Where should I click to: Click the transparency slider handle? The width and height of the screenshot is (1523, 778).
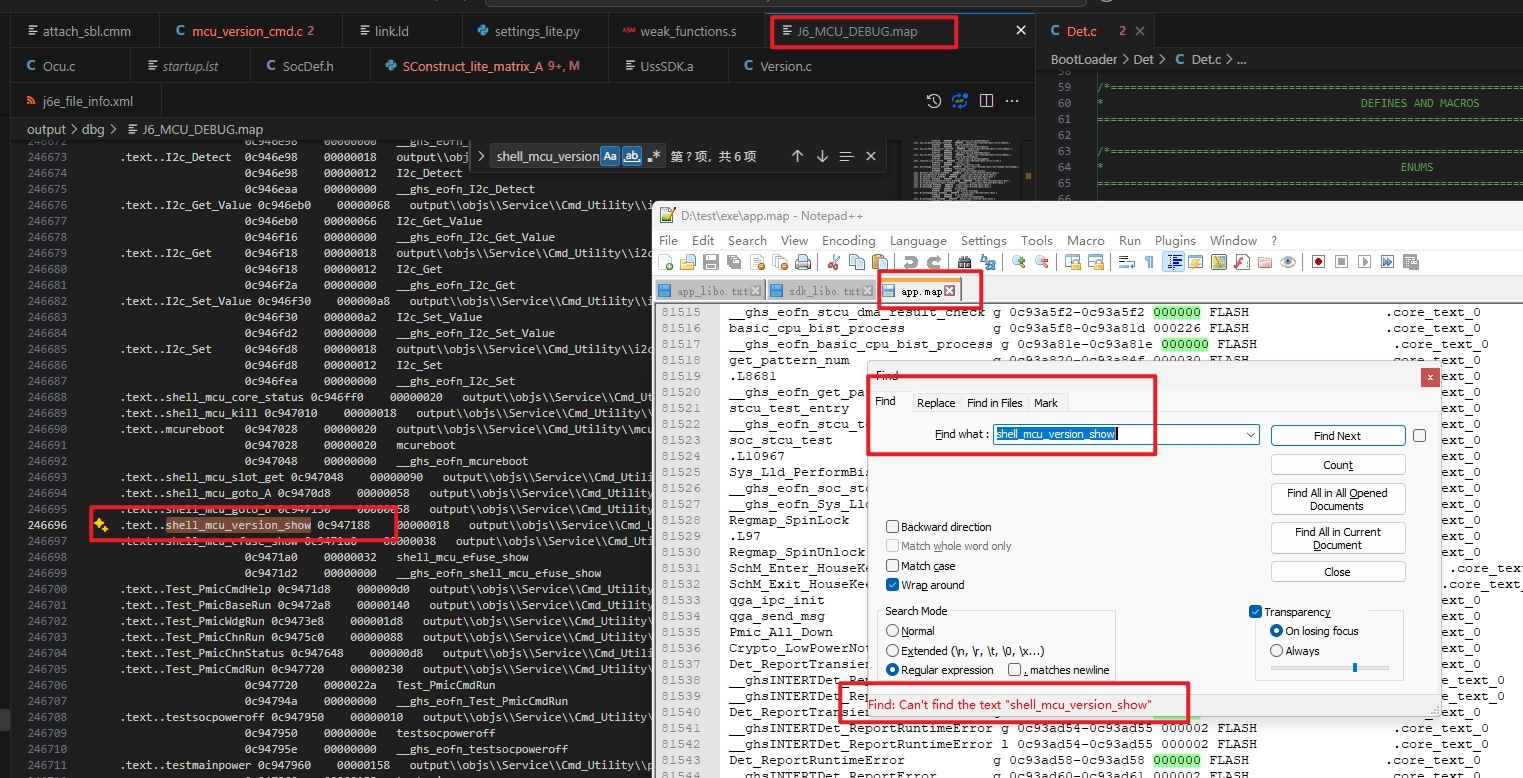point(1354,667)
